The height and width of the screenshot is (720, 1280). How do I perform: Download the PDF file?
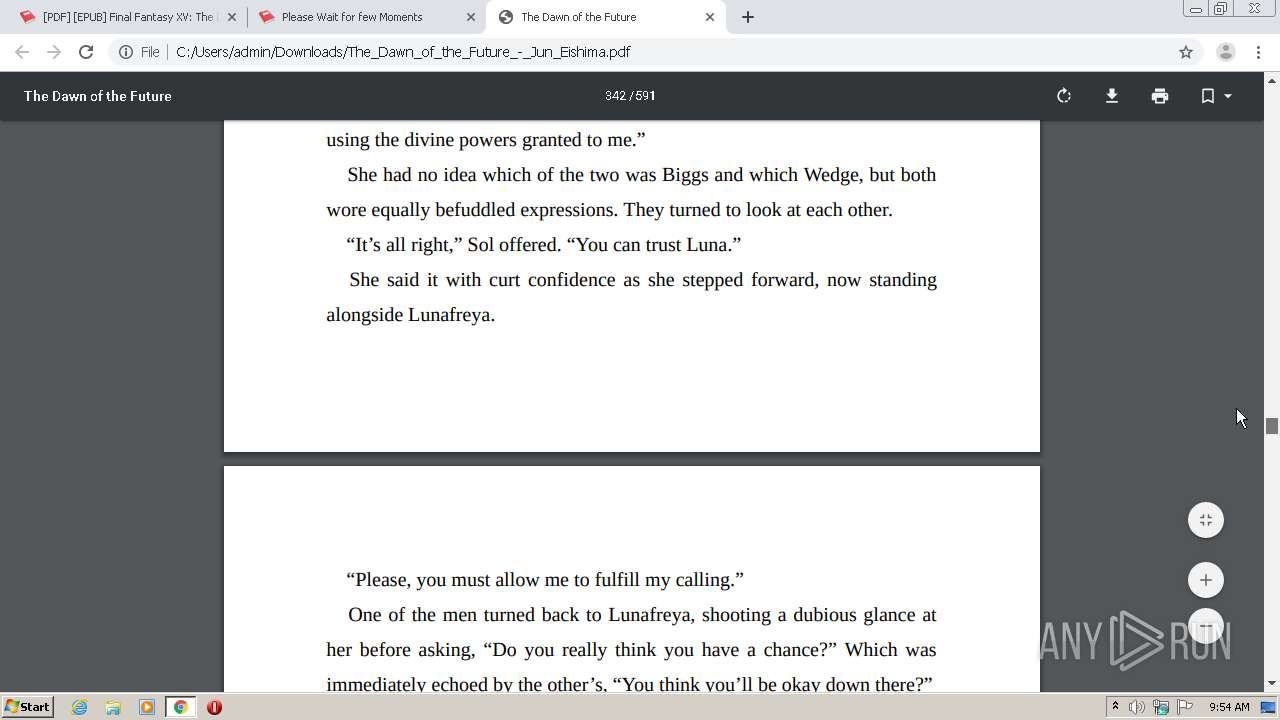click(x=1112, y=96)
